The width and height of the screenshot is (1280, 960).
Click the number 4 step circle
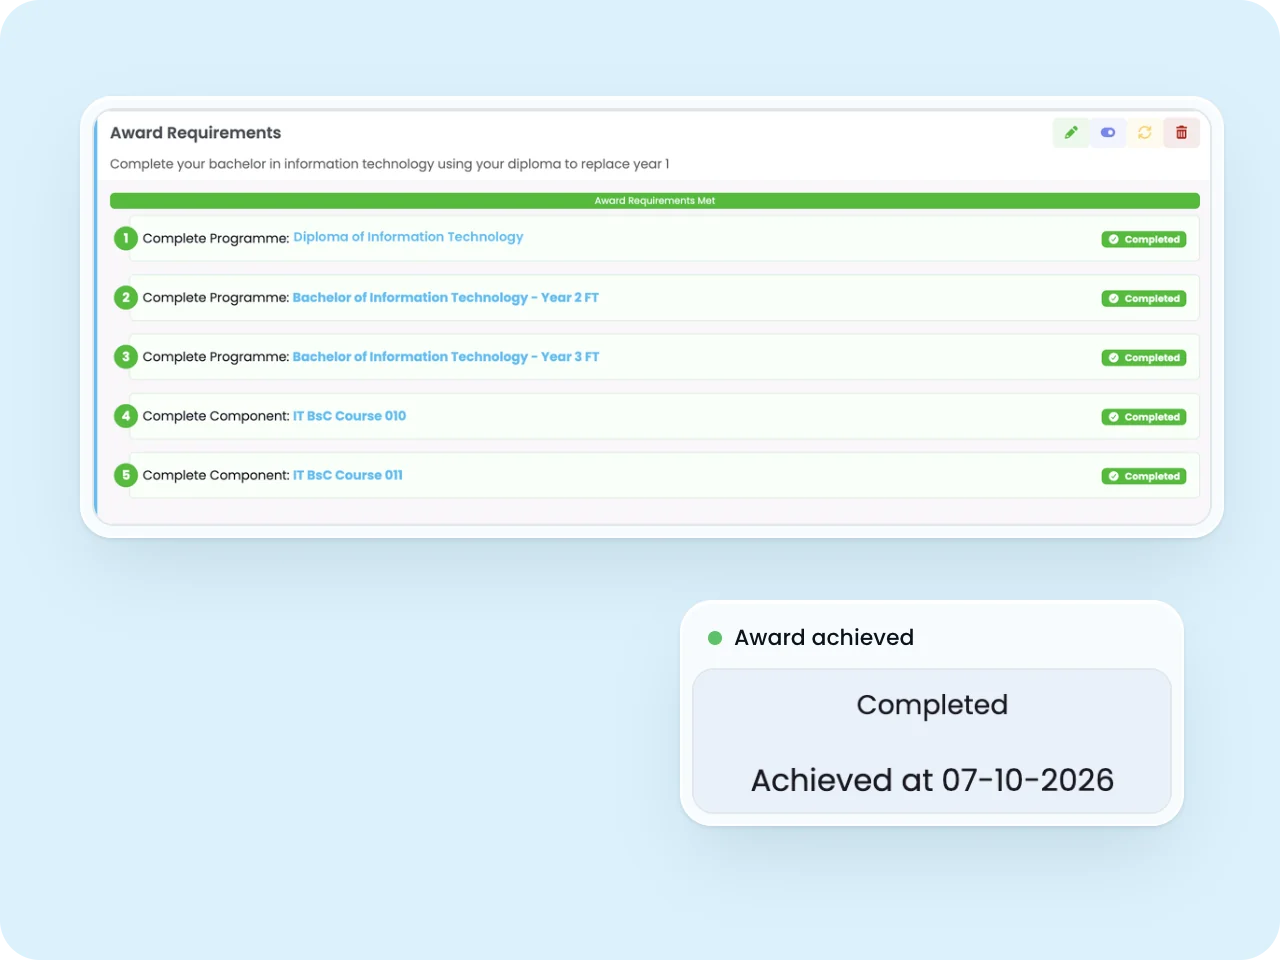pos(126,416)
